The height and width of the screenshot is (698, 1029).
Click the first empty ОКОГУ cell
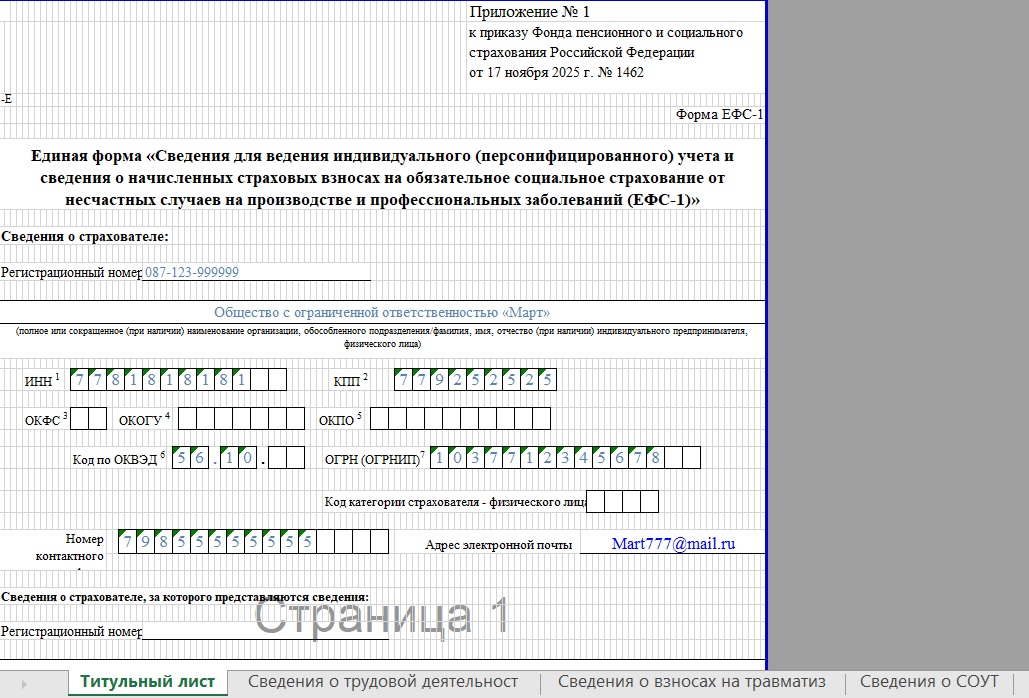pyautogui.click(x=187, y=419)
